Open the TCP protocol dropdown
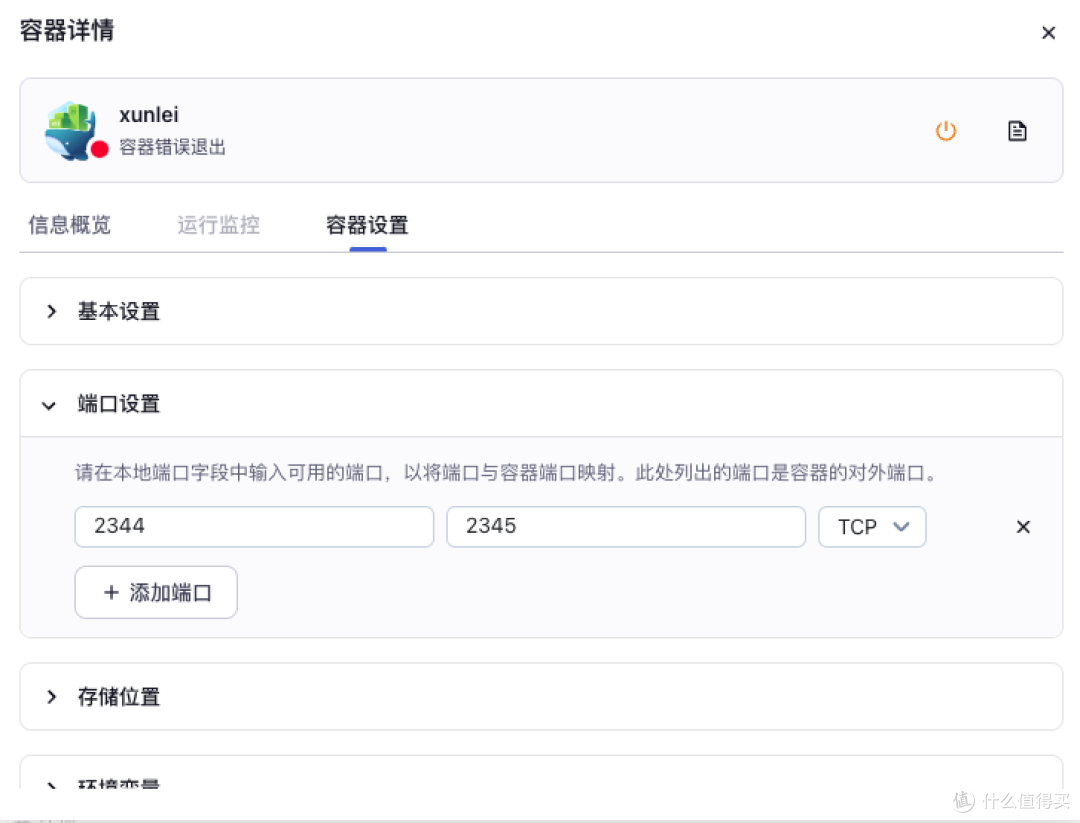 [x=872, y=527]
